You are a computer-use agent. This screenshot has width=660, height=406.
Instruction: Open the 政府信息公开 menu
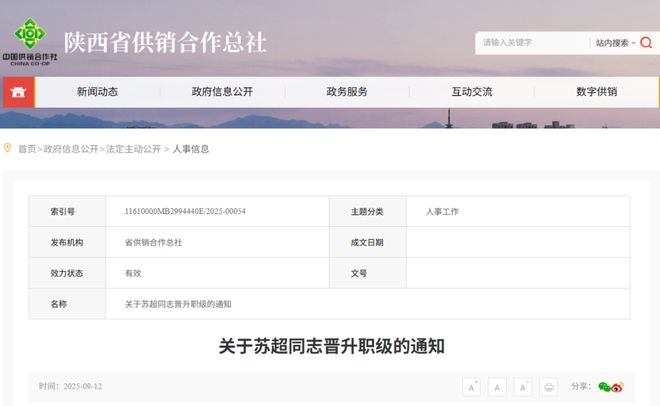222,92
